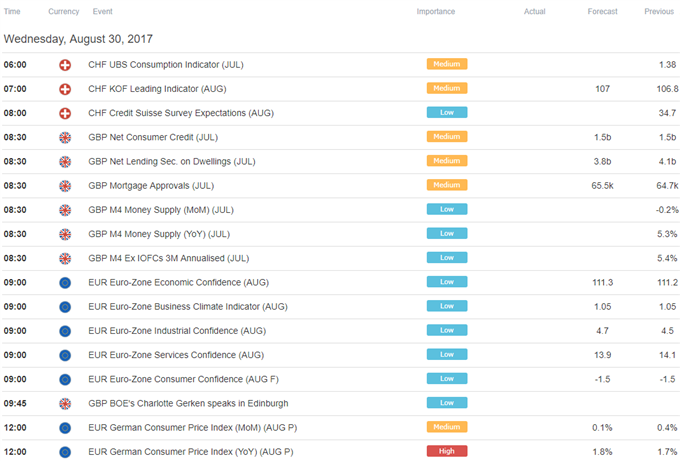Viewport: 680px width, 461px height.
Task: Click the Currency column header
Action: [64, 12]
